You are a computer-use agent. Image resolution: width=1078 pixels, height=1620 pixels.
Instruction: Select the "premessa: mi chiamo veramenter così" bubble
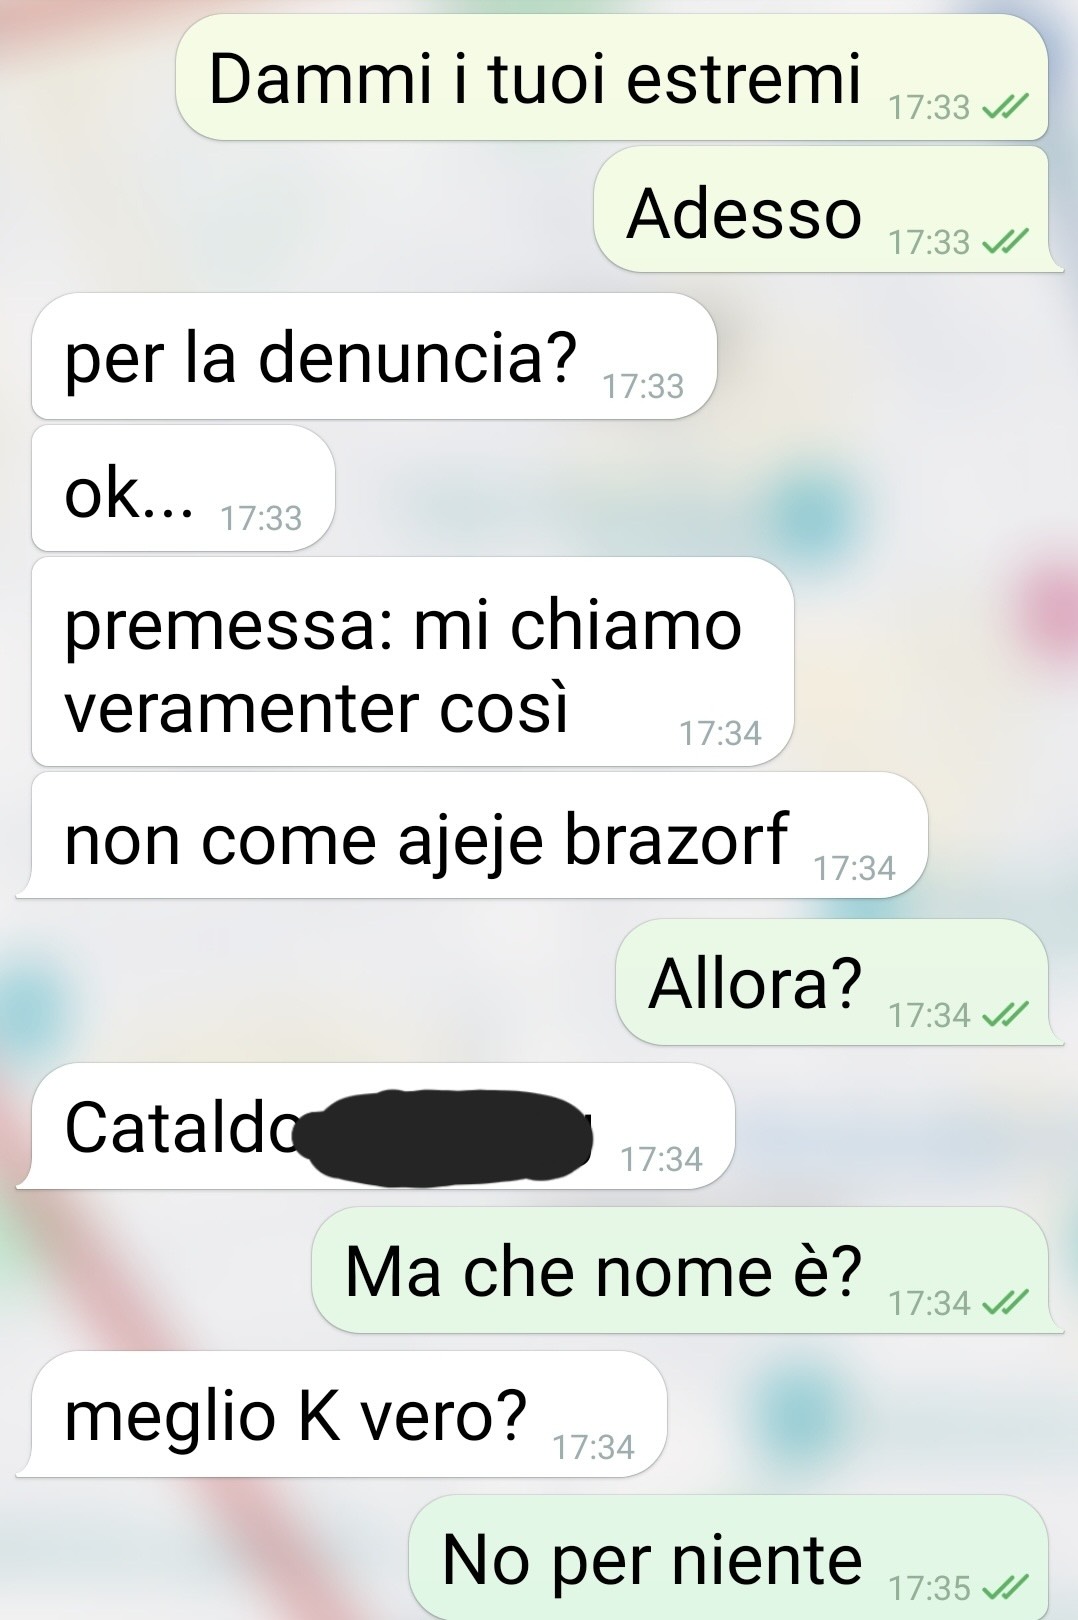pyautogui.click(x=412, y=662)
